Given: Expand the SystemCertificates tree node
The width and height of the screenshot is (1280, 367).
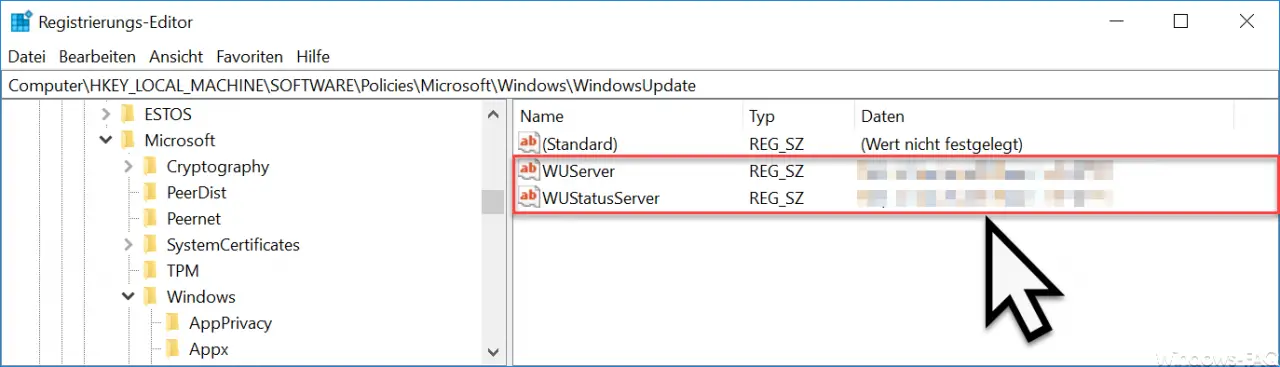Looking at the screenshot, I should [128, 245].
